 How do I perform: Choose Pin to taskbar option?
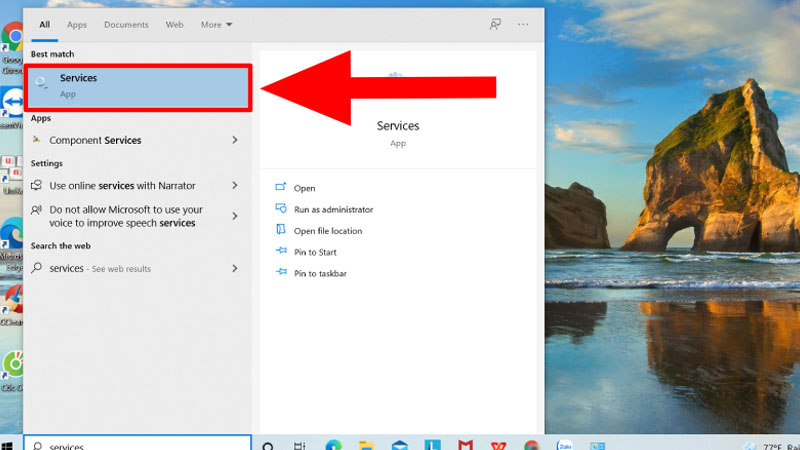point(320,273)
